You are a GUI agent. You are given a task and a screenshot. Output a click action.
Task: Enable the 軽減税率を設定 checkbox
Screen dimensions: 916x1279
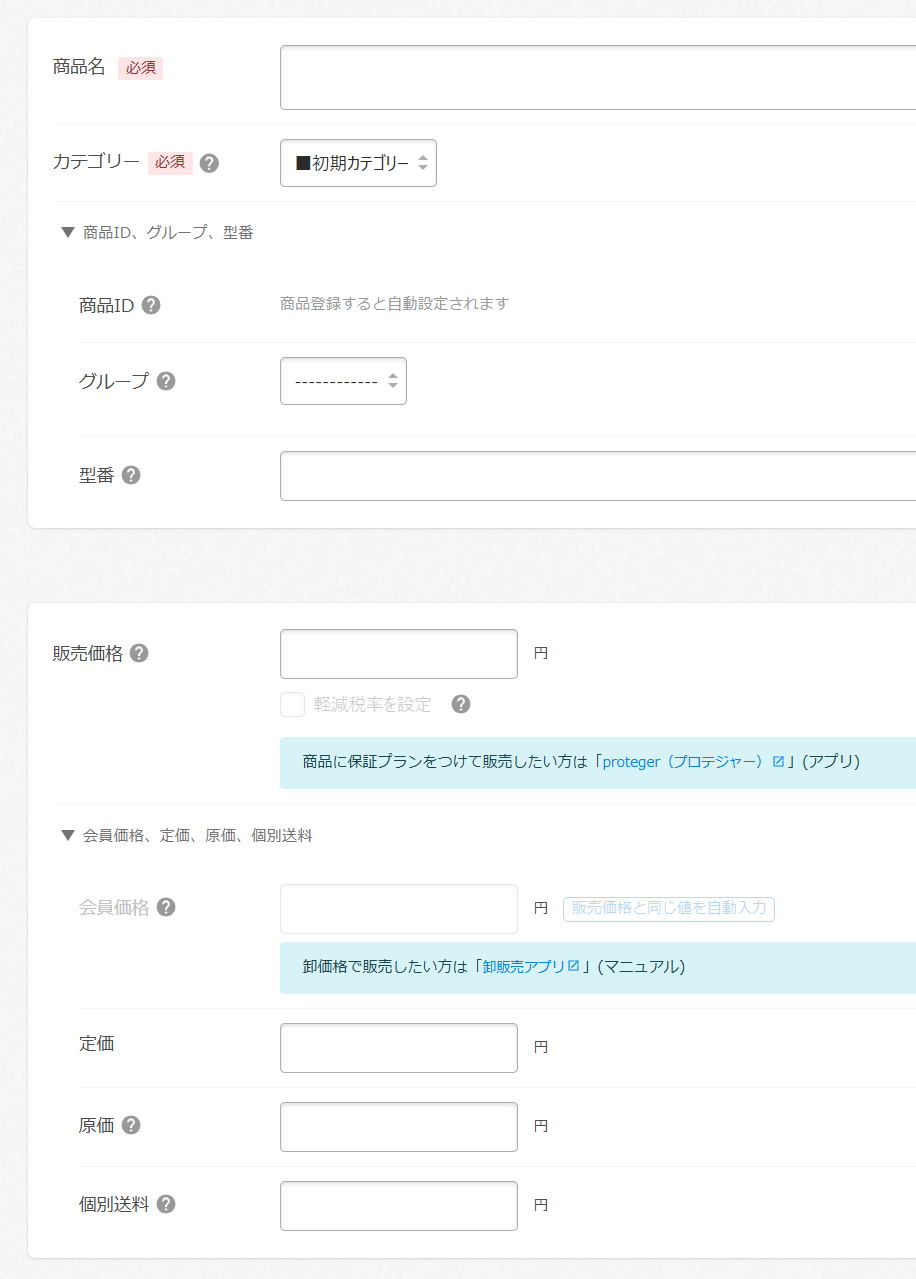[292, 704]
